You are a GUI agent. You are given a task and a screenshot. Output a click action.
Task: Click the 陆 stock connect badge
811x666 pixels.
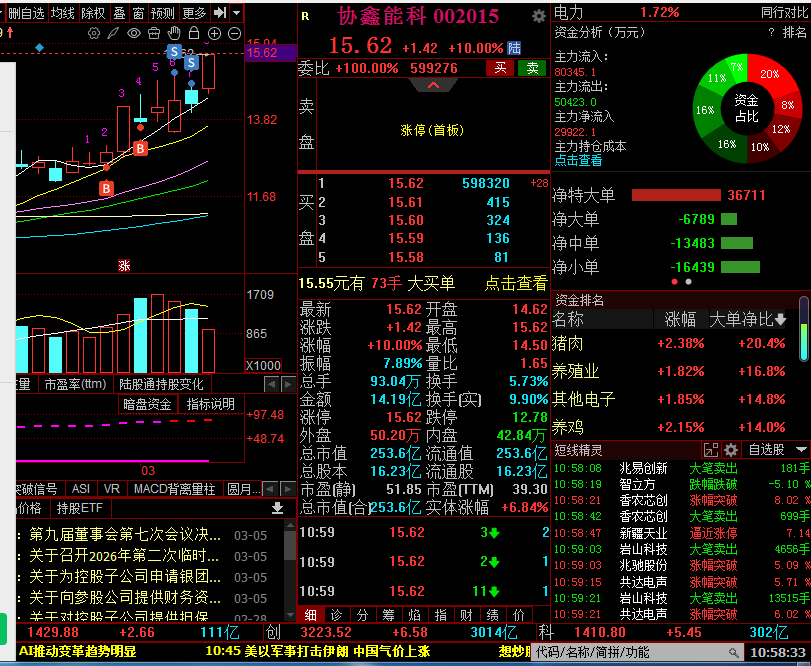tap(514, 48)
